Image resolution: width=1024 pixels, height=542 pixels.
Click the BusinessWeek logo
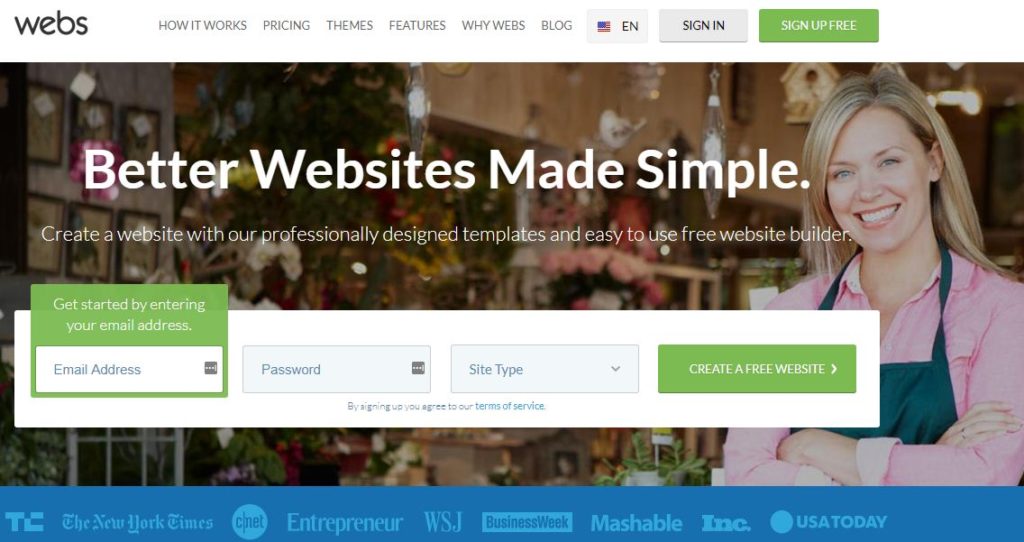point(527,522)
